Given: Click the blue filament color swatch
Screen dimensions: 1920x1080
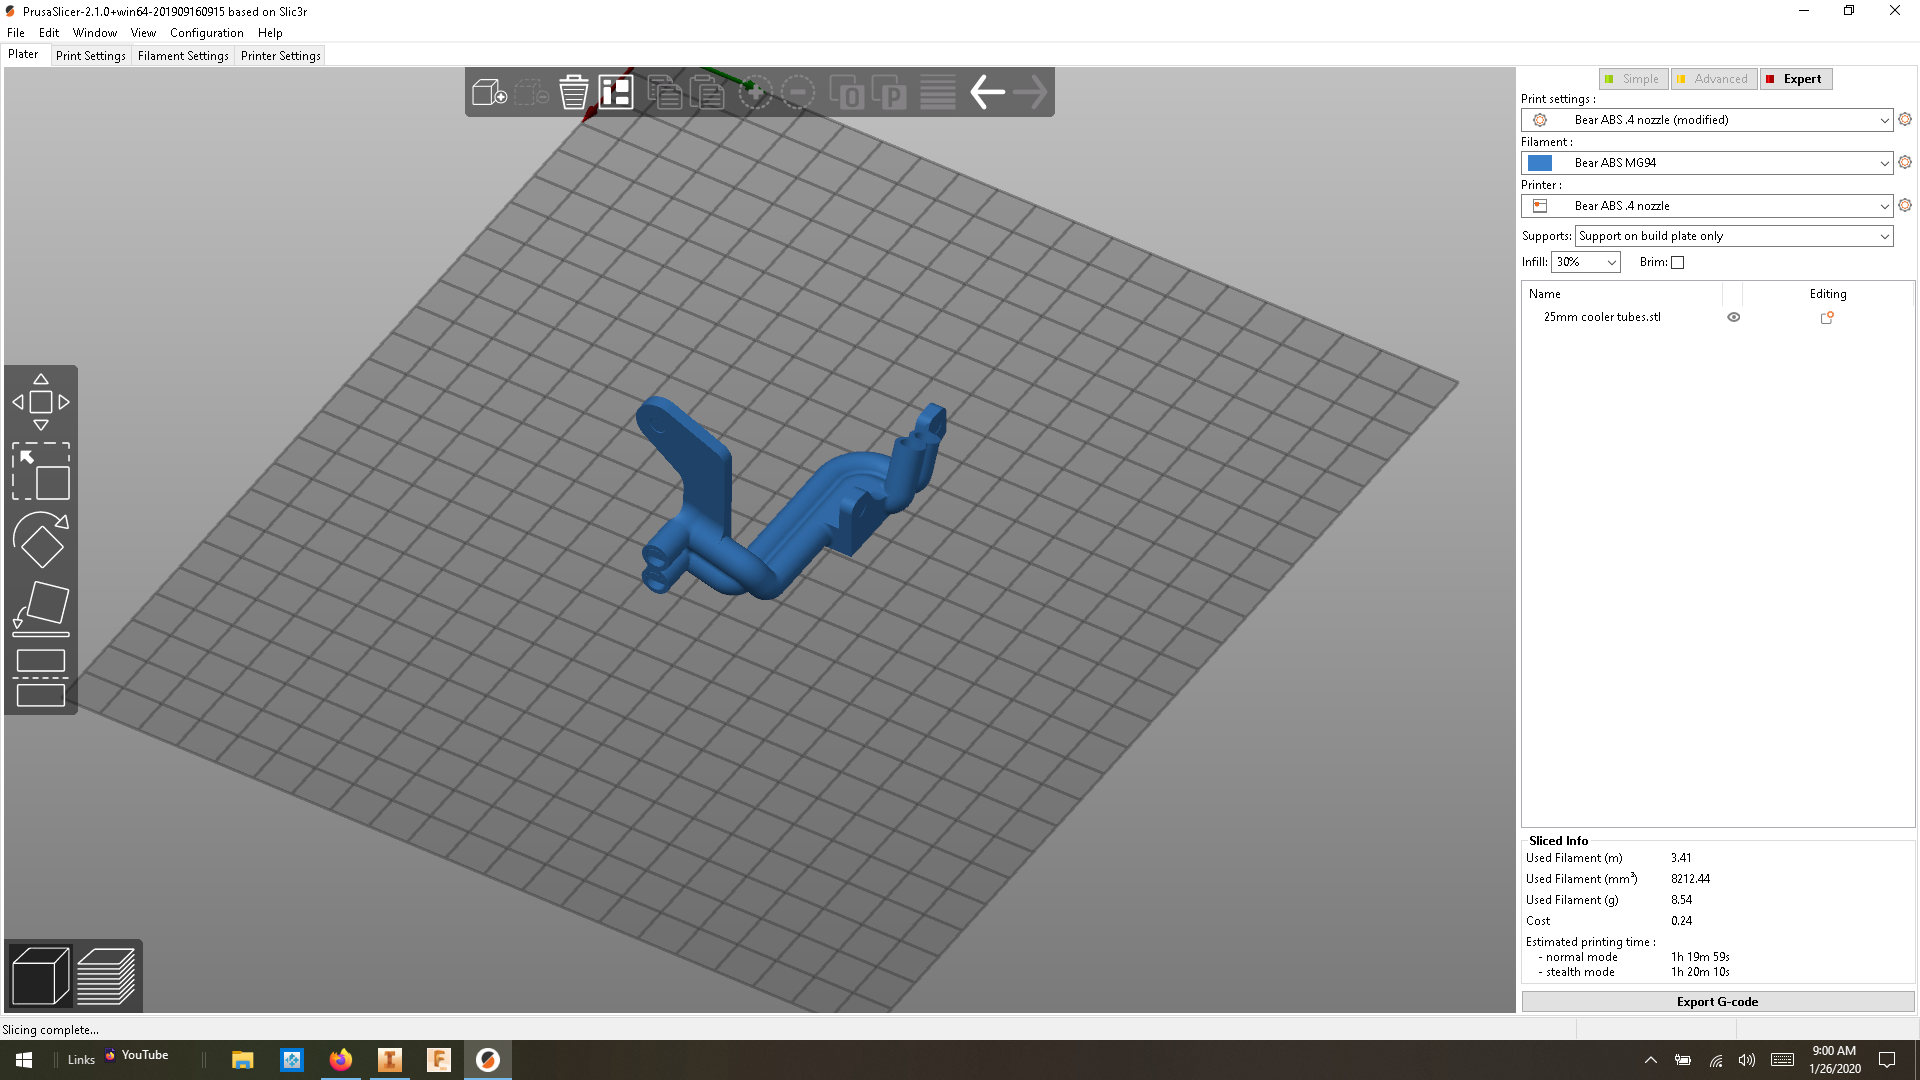Looking at the screenshot, I should [x=1540, y=163].
